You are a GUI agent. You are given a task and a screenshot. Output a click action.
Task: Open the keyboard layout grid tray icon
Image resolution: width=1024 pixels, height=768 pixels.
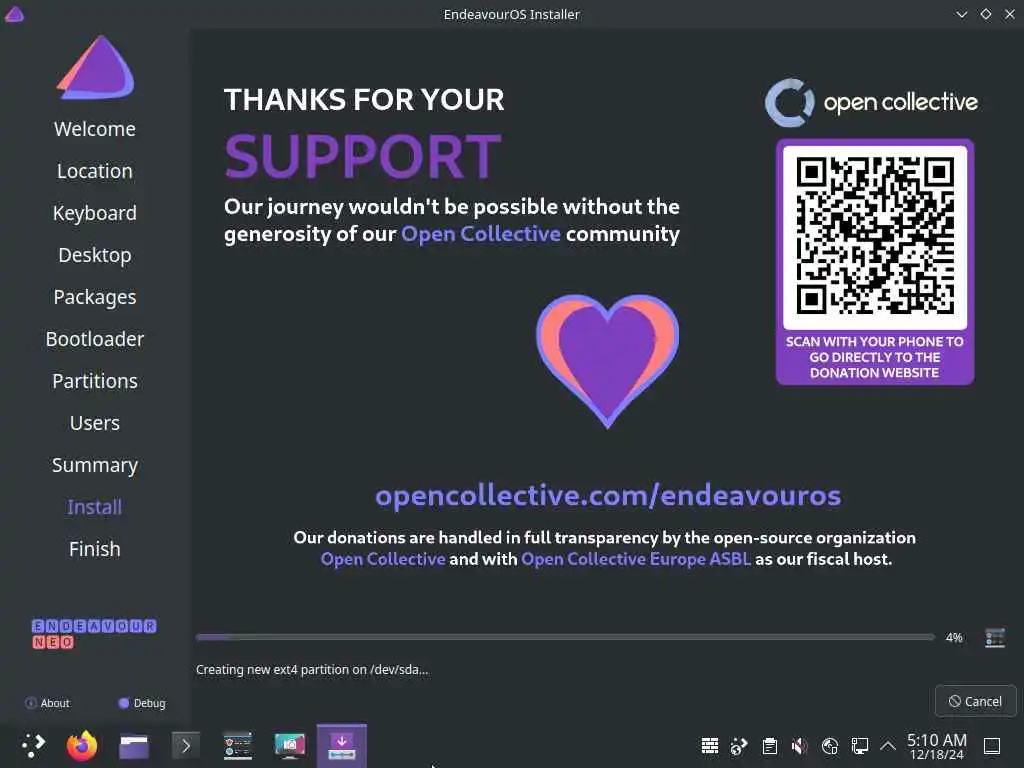coord(710,745)
